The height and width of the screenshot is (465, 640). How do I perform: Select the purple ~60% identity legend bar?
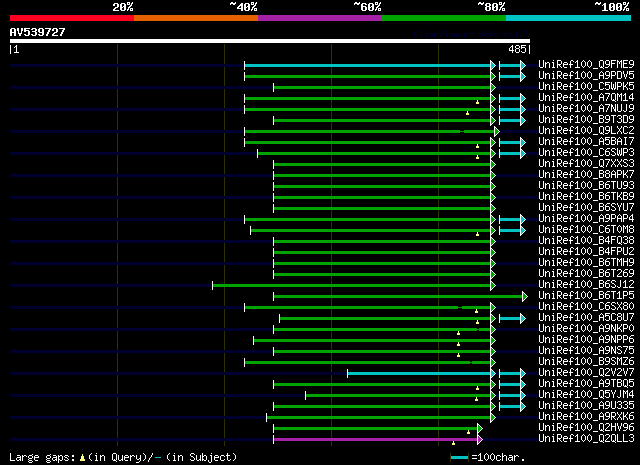click(320, 18)
